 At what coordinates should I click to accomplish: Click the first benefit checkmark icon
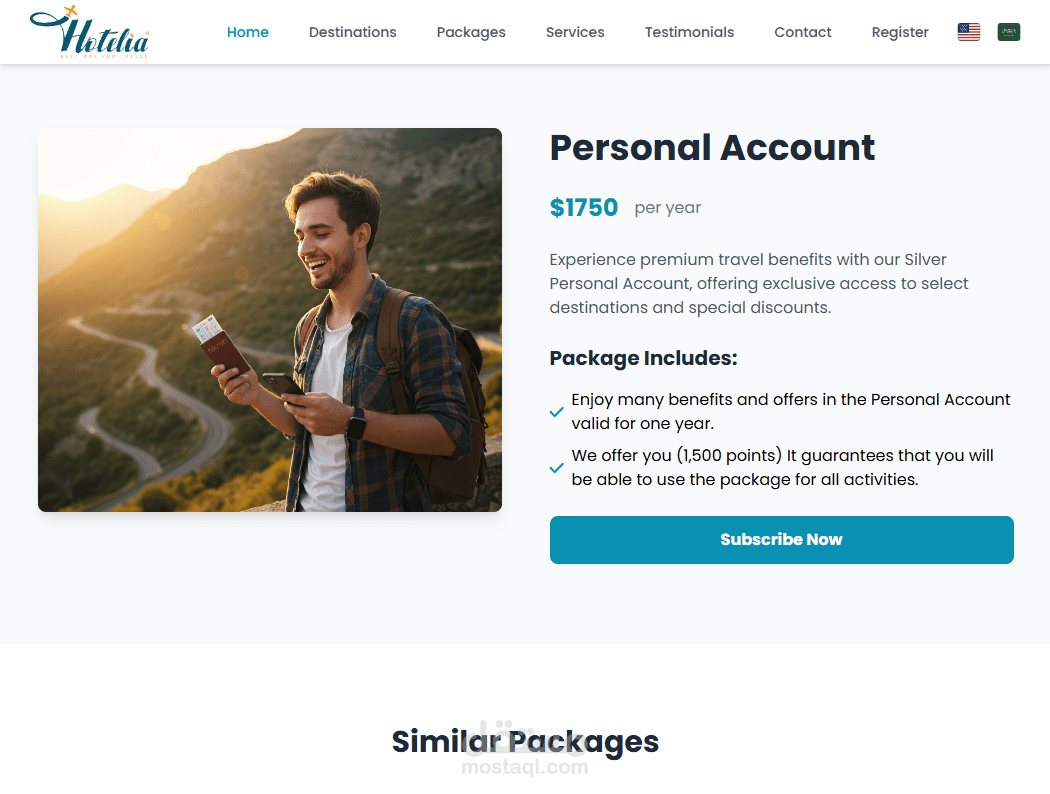[556, 412]
